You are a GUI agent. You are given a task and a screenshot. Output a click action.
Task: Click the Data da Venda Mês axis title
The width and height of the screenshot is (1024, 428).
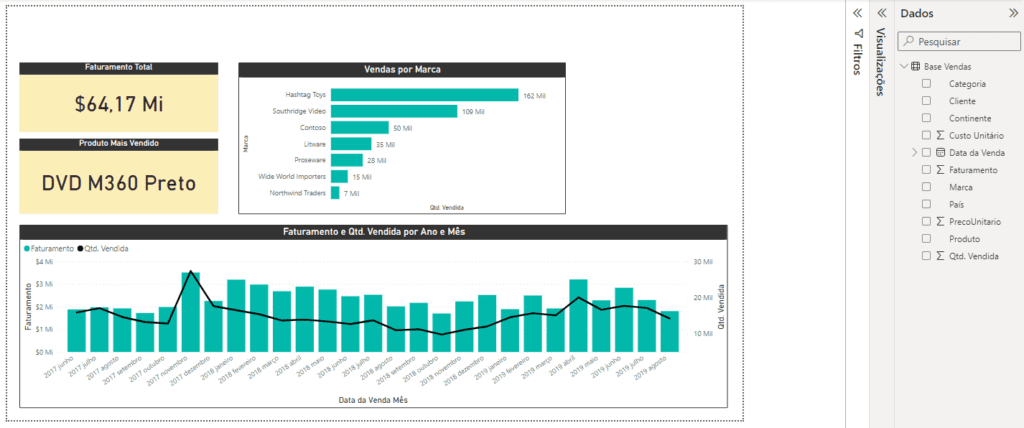click(x=373, y=399)
